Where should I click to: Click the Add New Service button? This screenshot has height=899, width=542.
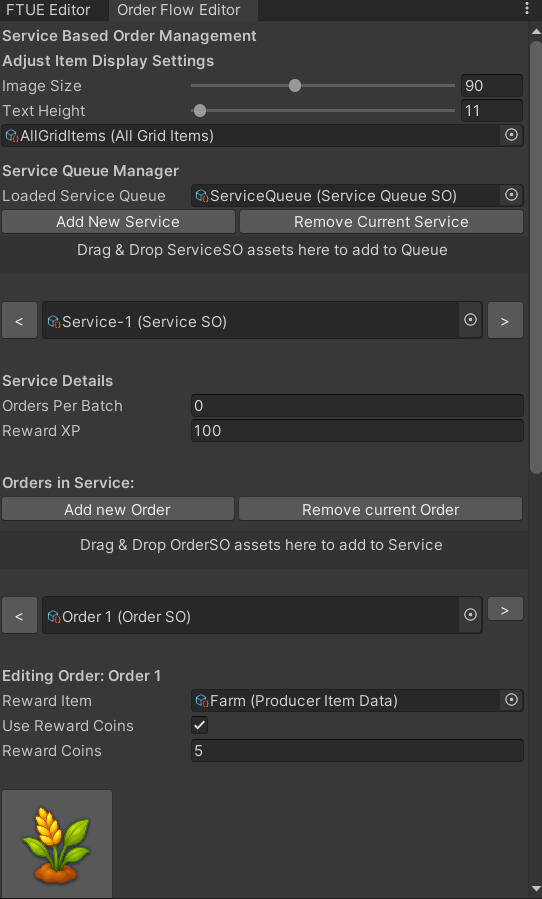click(x=118, y=222)
